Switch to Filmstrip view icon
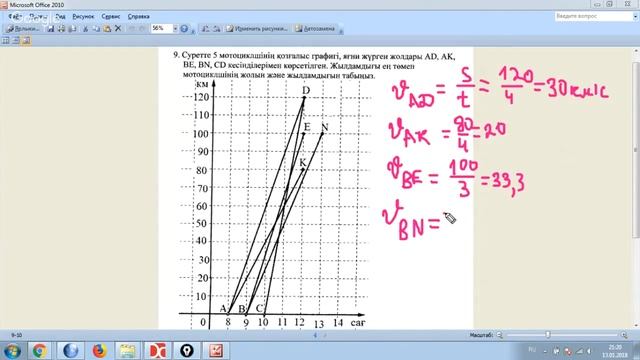Viewport: 640px width, 360px height. click(16, 40)
